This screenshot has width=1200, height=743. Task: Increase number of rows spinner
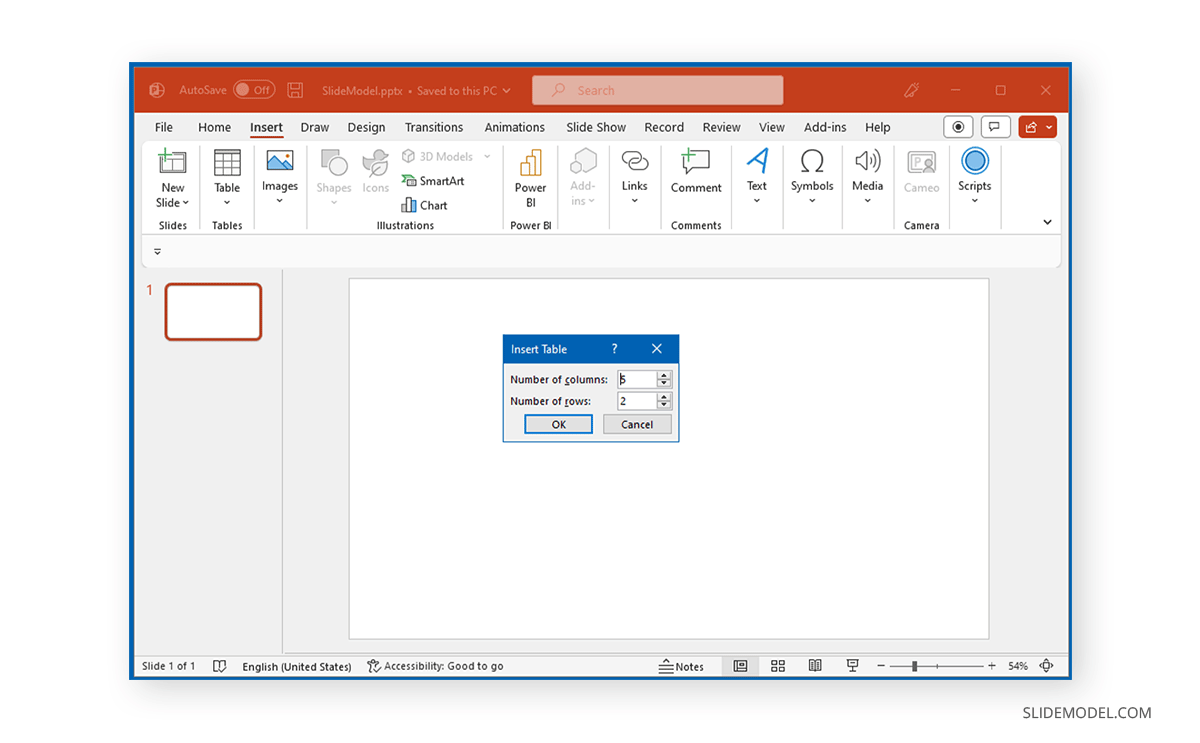coord(664,397)
